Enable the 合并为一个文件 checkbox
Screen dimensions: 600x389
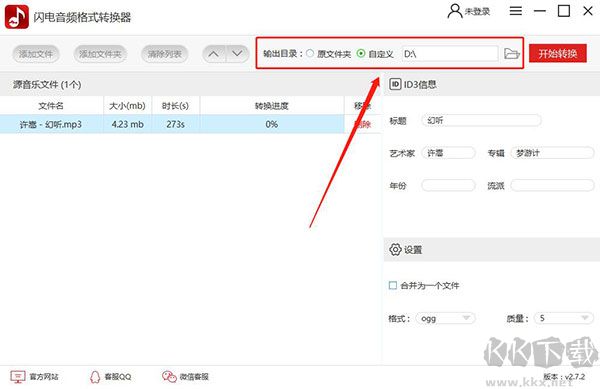[393, 285]
